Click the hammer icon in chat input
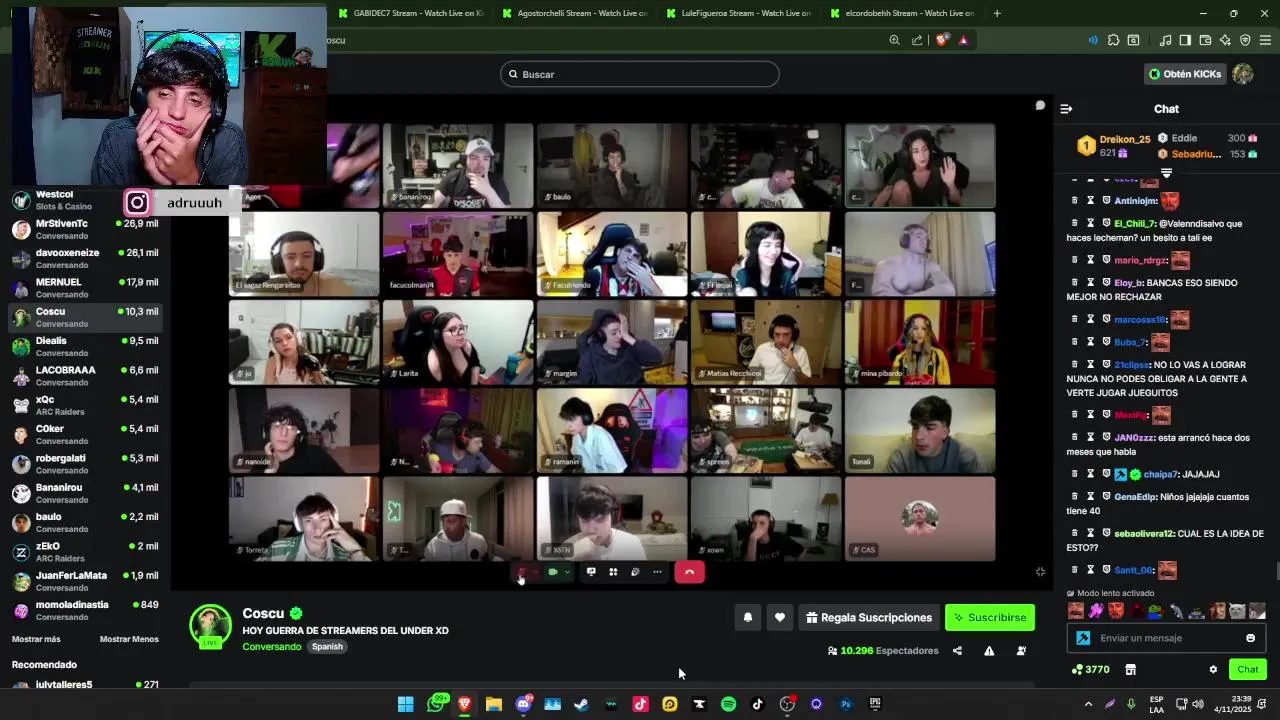 tap(1083, 638)
